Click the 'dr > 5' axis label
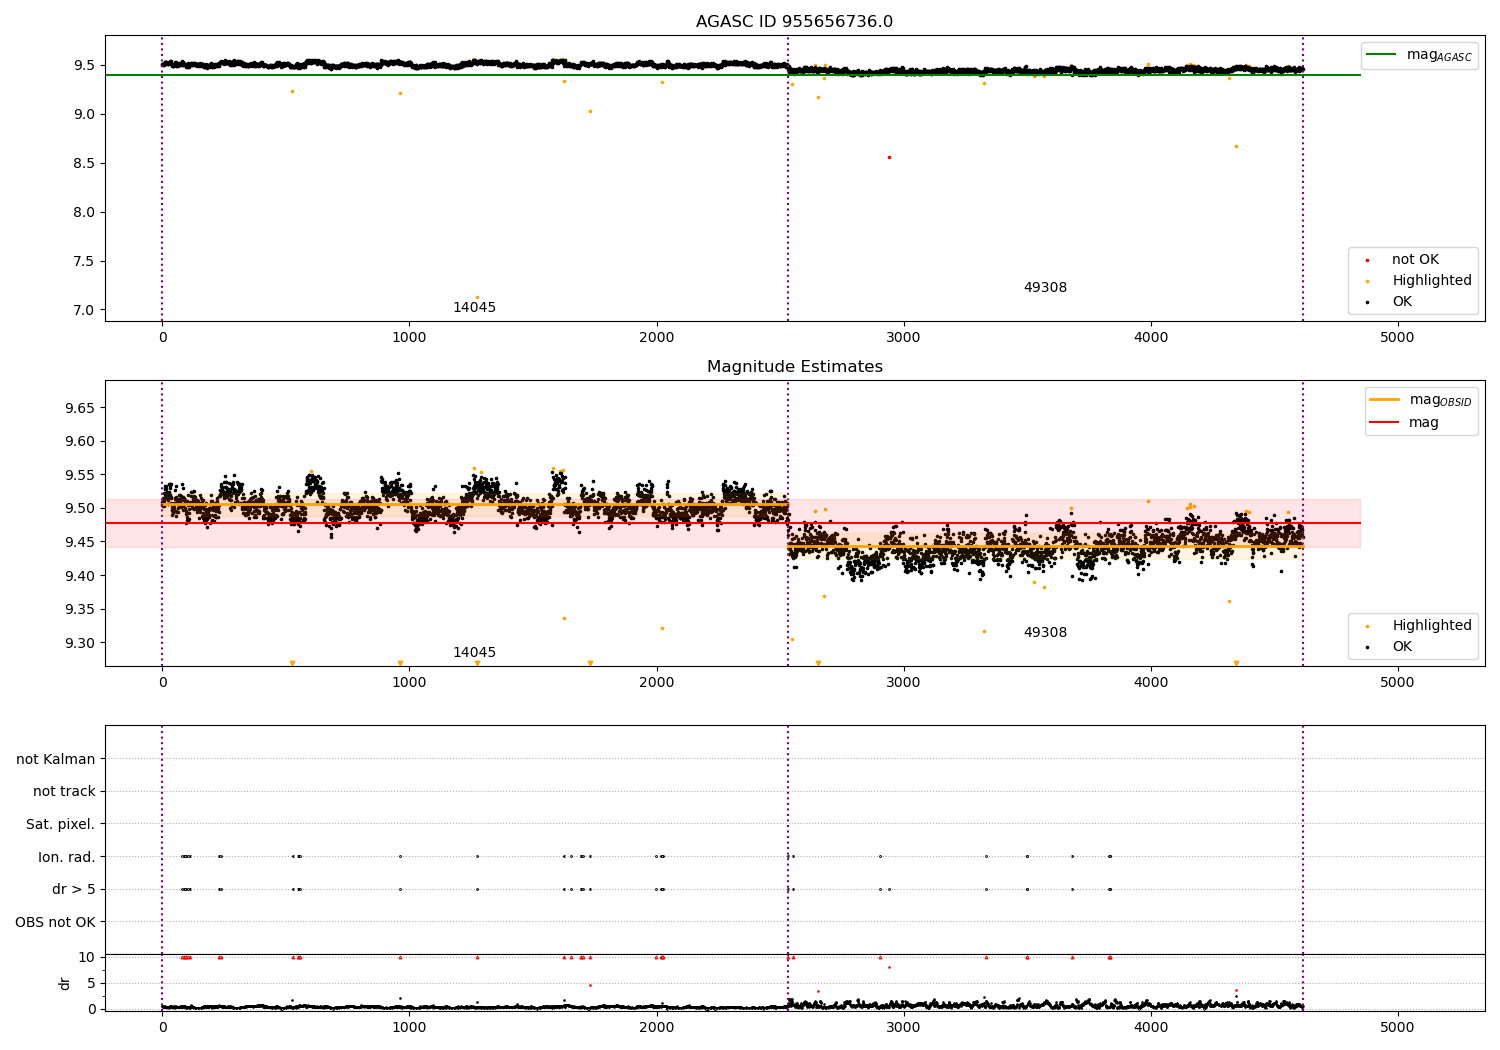 tap(74, 889)
